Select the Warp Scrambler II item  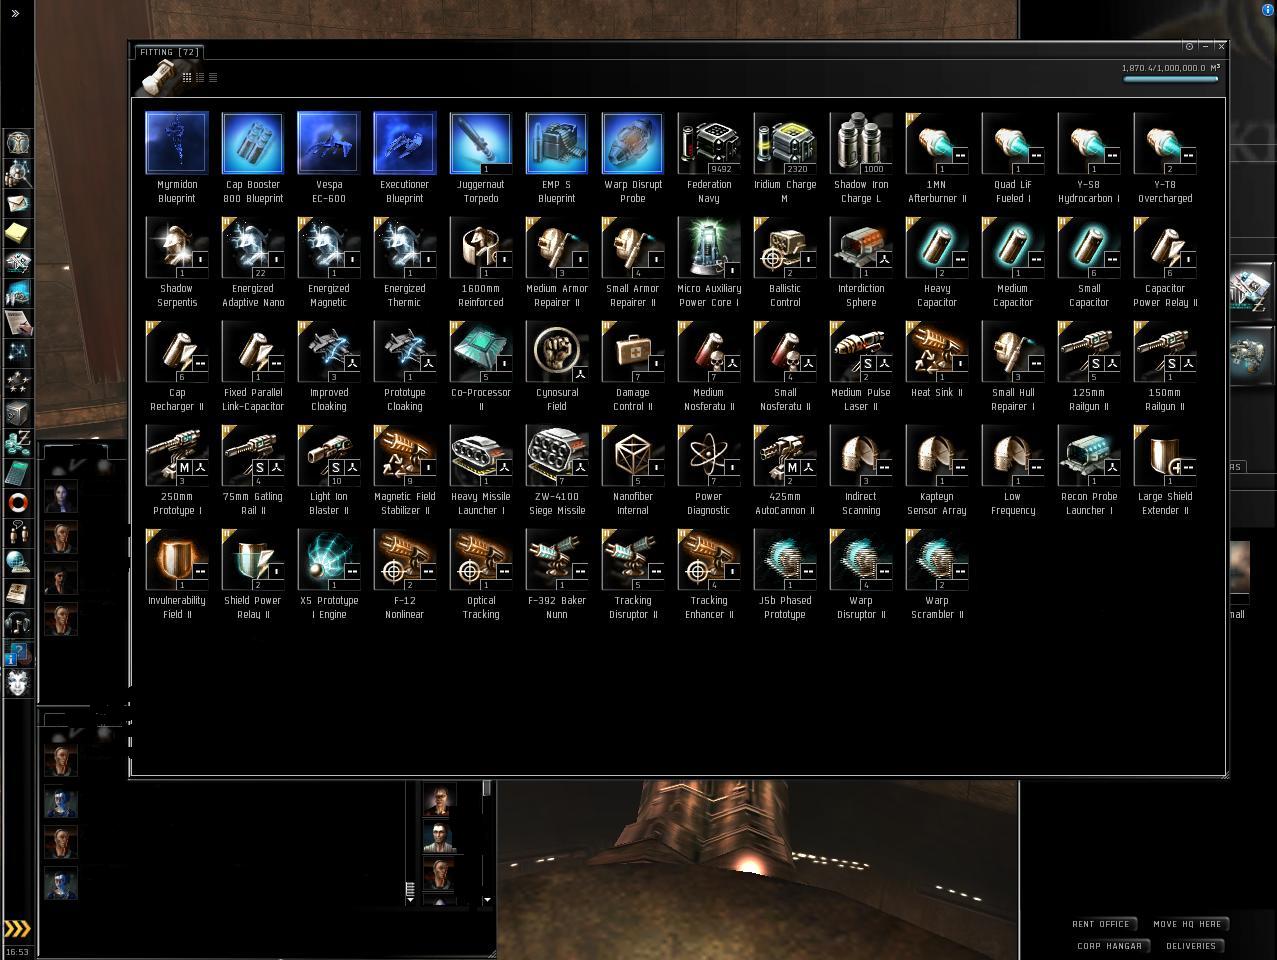(937, 572)
